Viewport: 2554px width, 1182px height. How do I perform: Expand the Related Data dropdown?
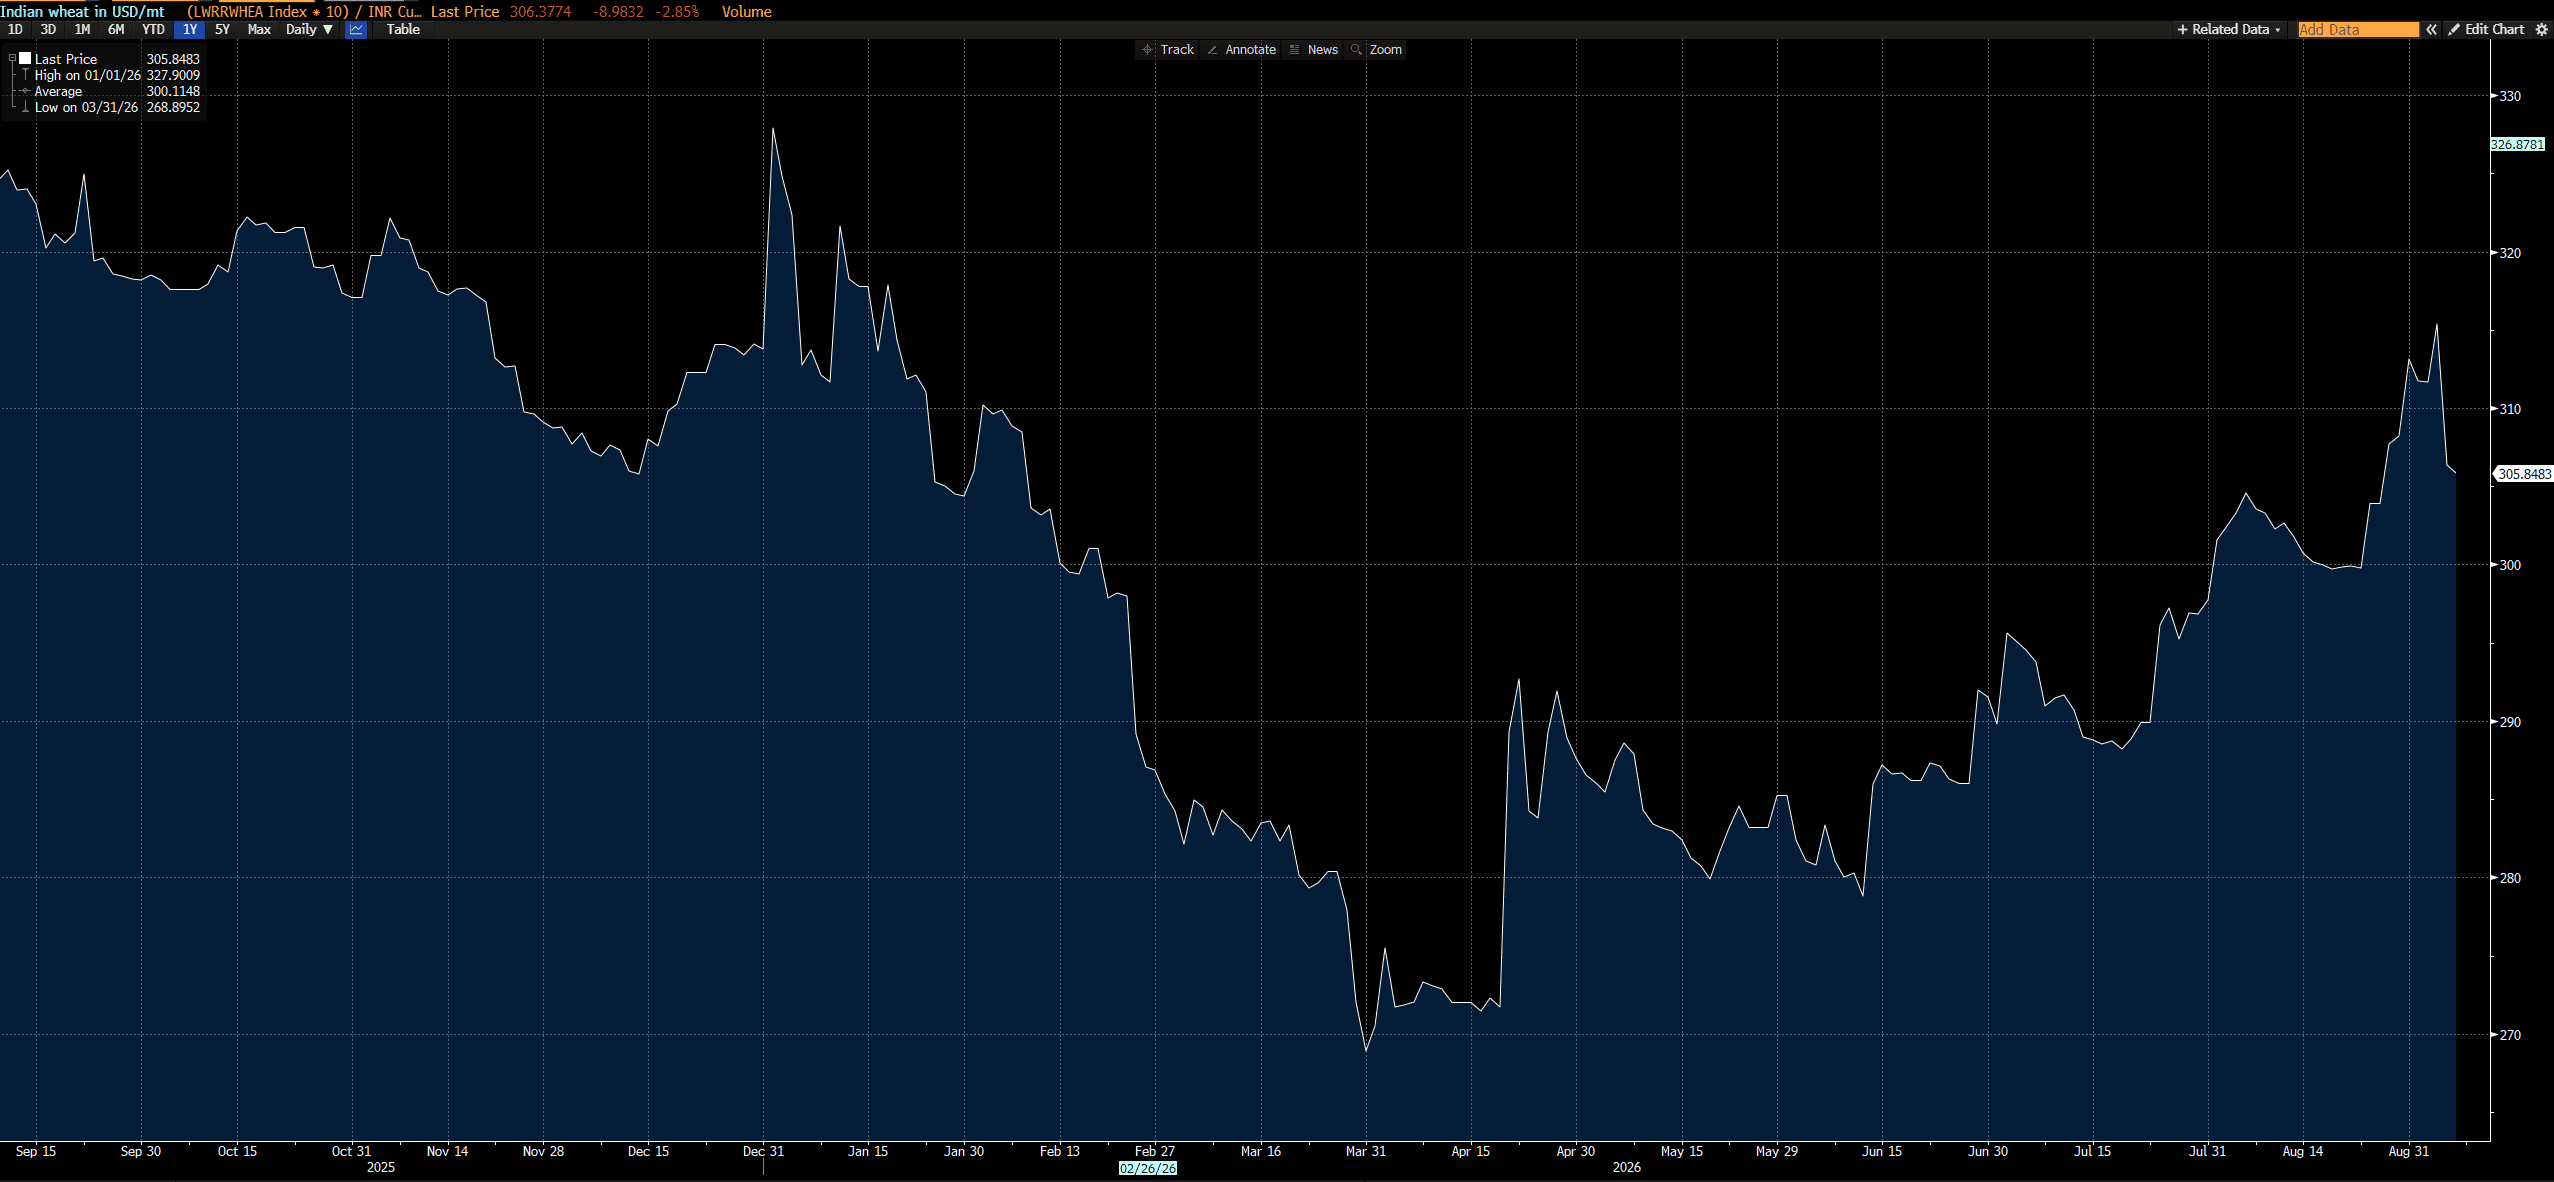tap(2230, 30)
